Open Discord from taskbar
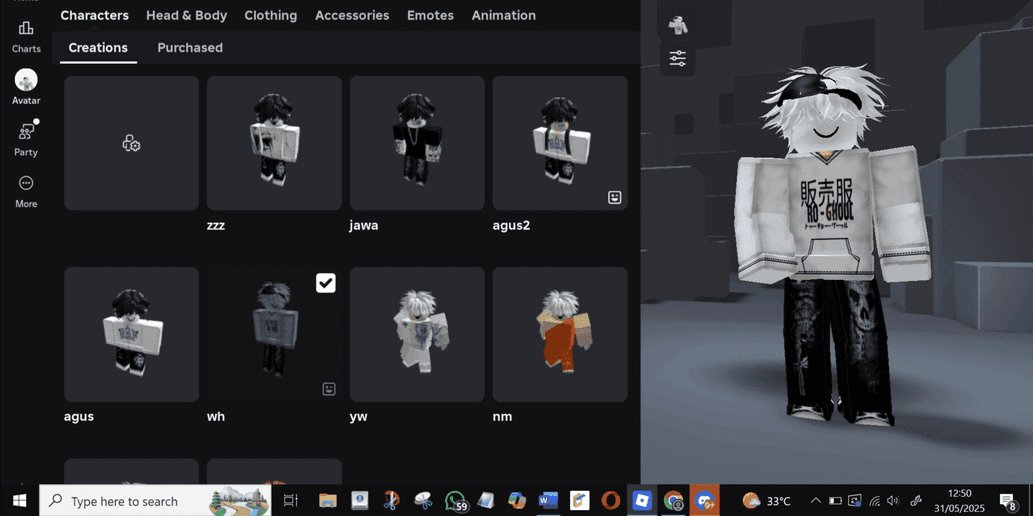 704,501
